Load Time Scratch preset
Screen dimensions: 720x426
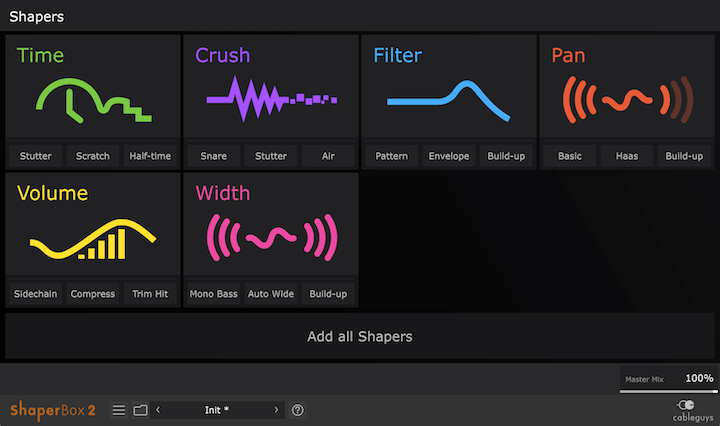click(93, 156)
